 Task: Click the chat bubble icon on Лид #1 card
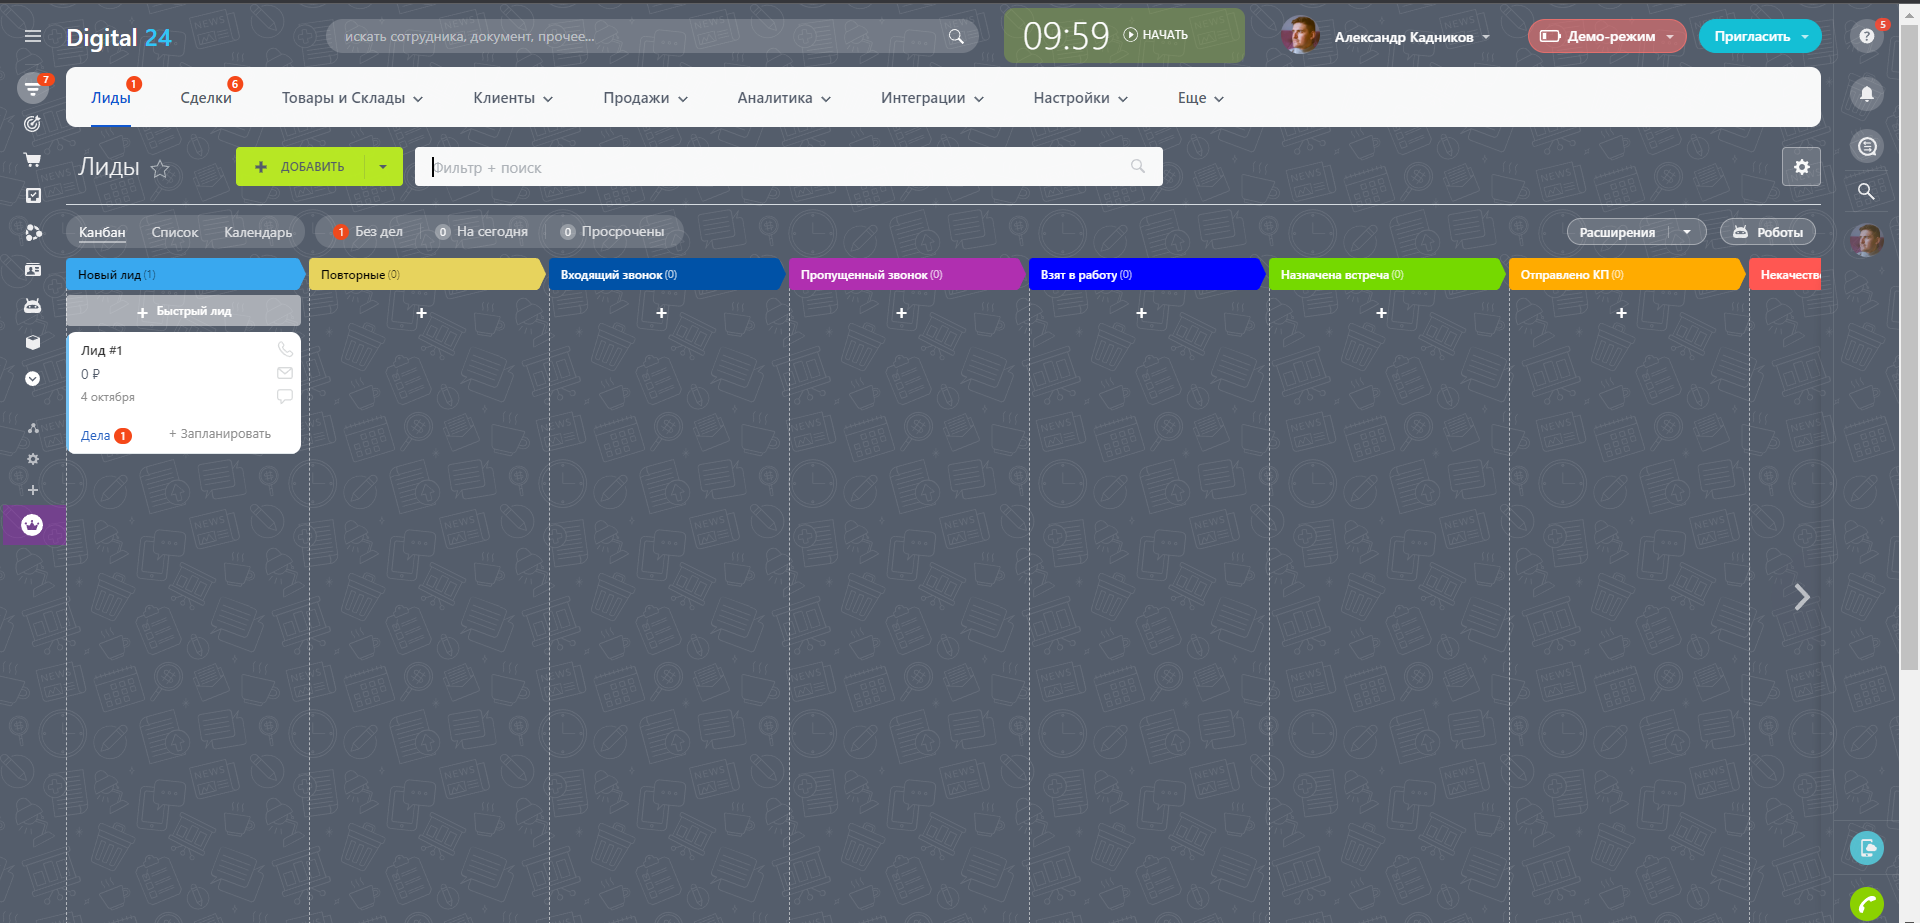pyautogui.click(x=285, y=397)
